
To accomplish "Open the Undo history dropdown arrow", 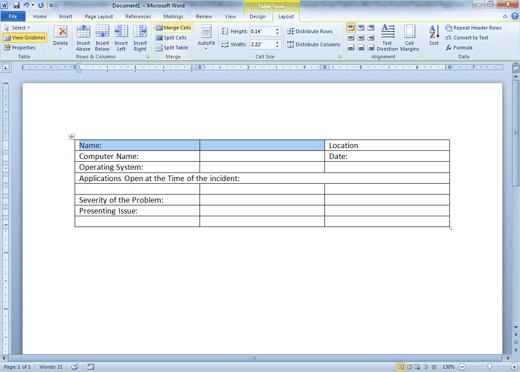I will click(33, 5).
